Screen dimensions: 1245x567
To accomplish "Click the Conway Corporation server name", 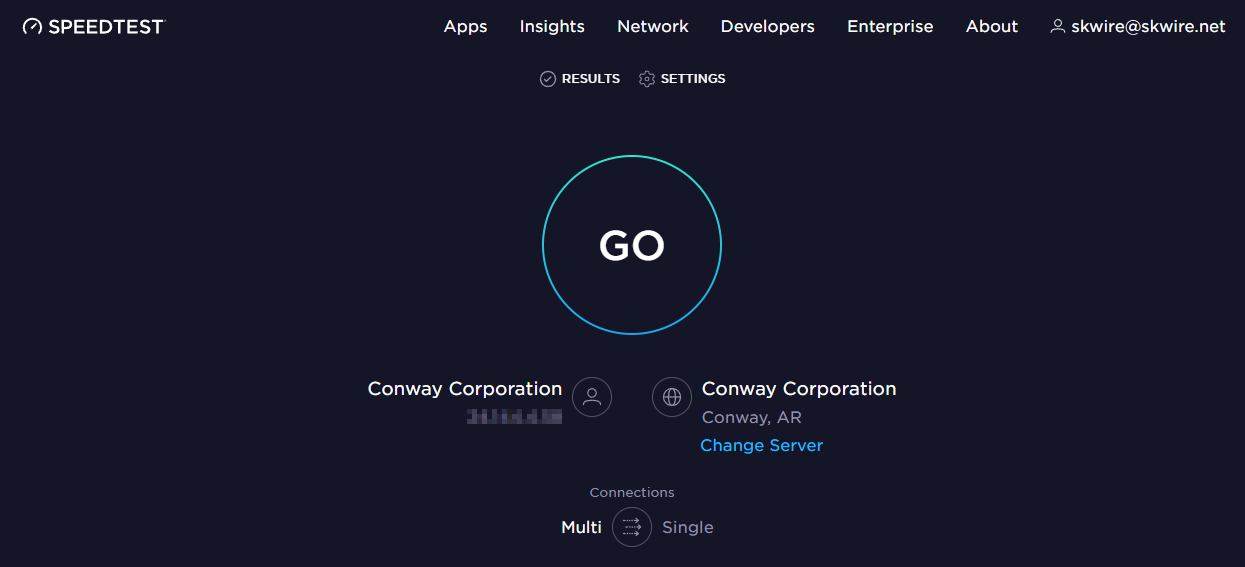I will pos(799,389).
